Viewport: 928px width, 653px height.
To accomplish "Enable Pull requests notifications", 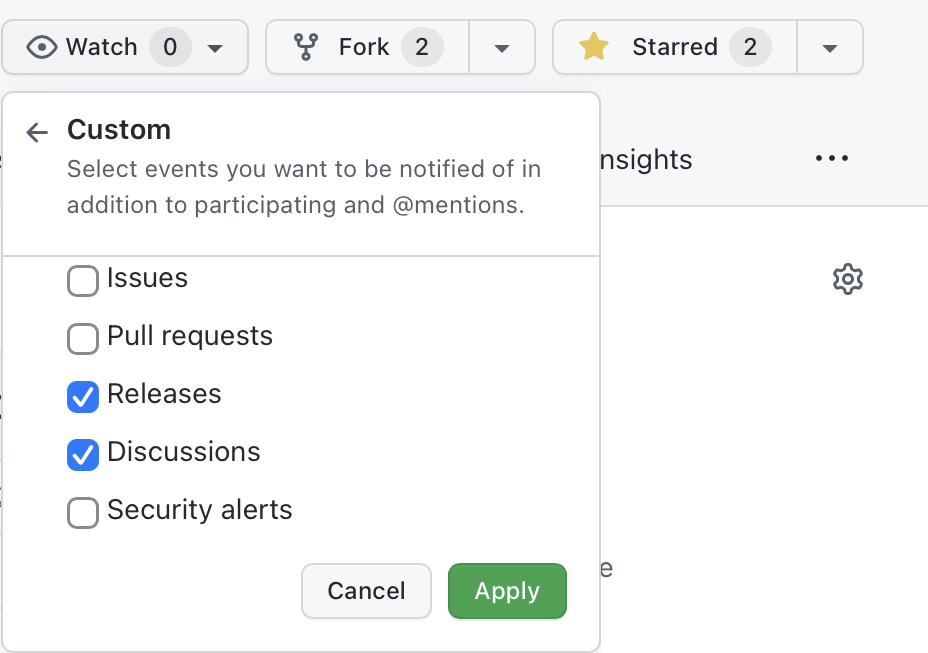I will point(83,339).
